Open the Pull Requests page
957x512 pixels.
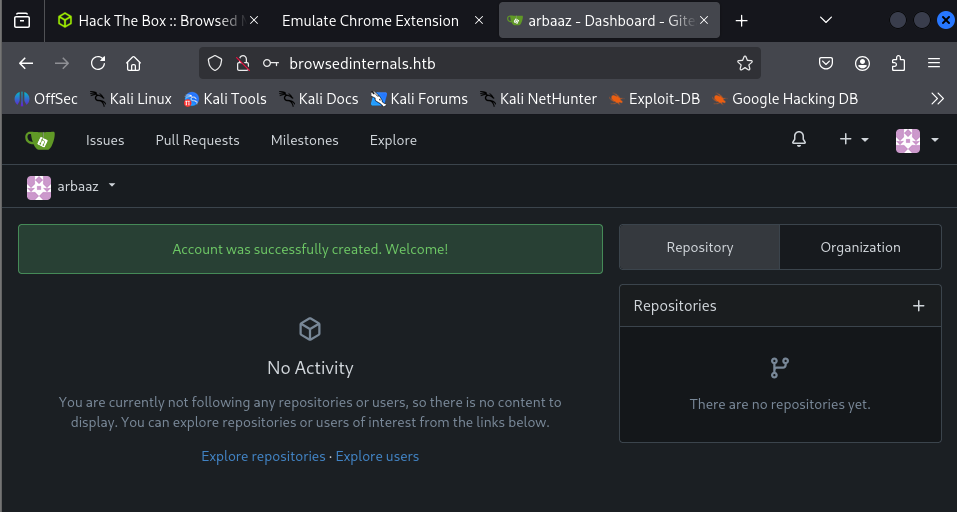(x=197, y=140)
